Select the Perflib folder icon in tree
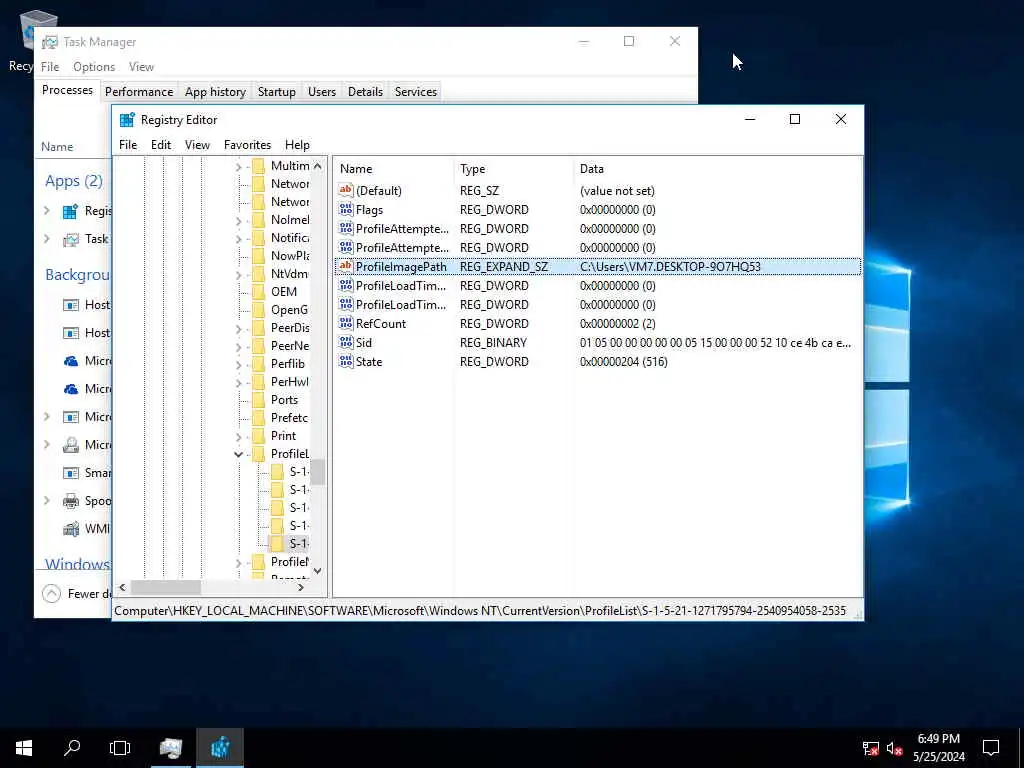This screenshot has width=1024, height=768. coord(259,364)
